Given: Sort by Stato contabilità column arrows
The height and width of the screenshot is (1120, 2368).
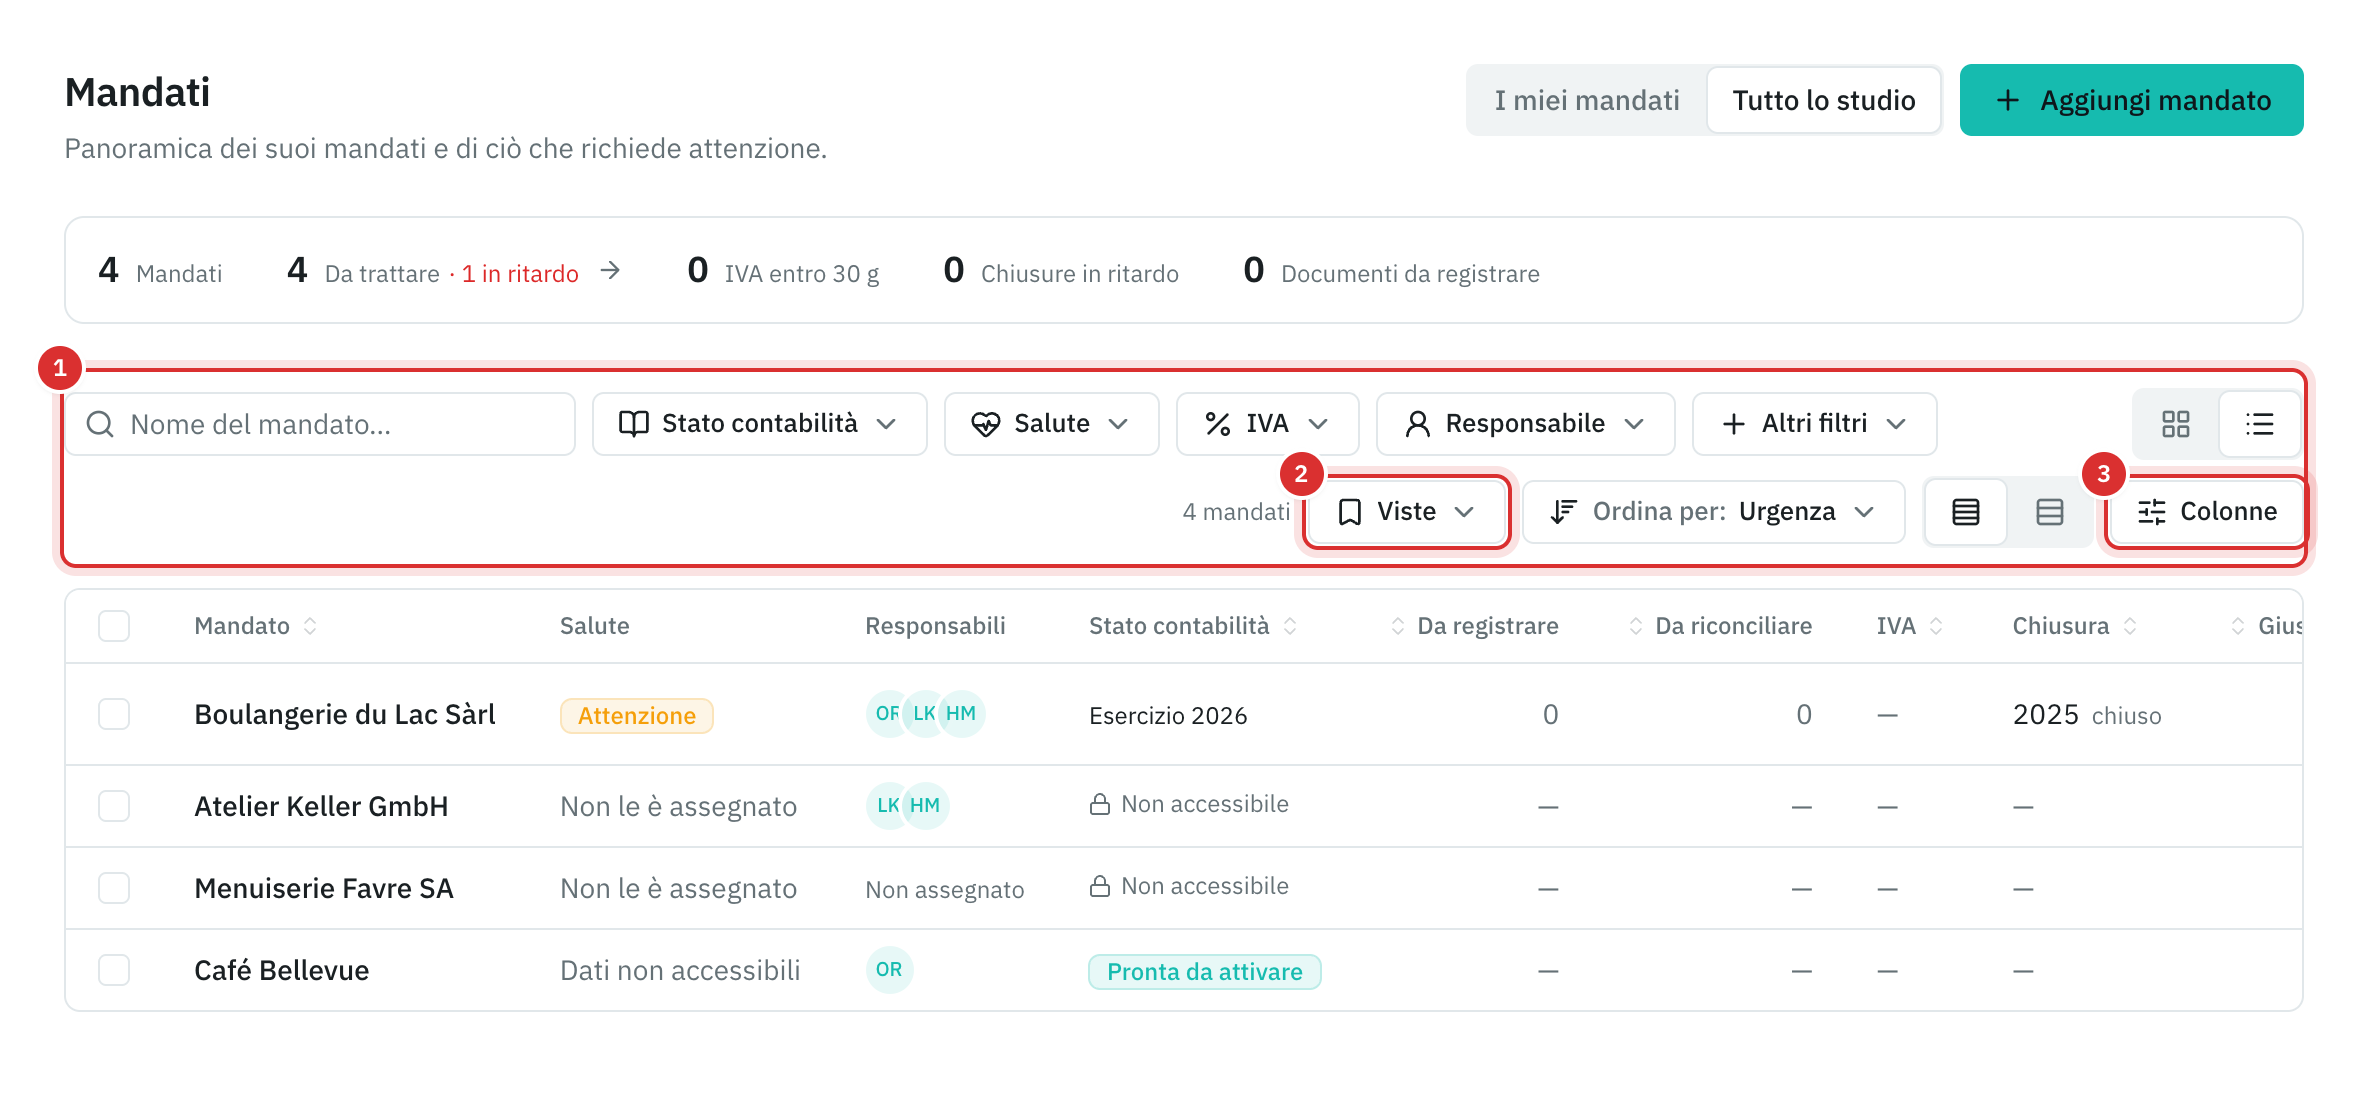Looking at the screenshot, I should pyautogui.click(x=1290, y=626).
